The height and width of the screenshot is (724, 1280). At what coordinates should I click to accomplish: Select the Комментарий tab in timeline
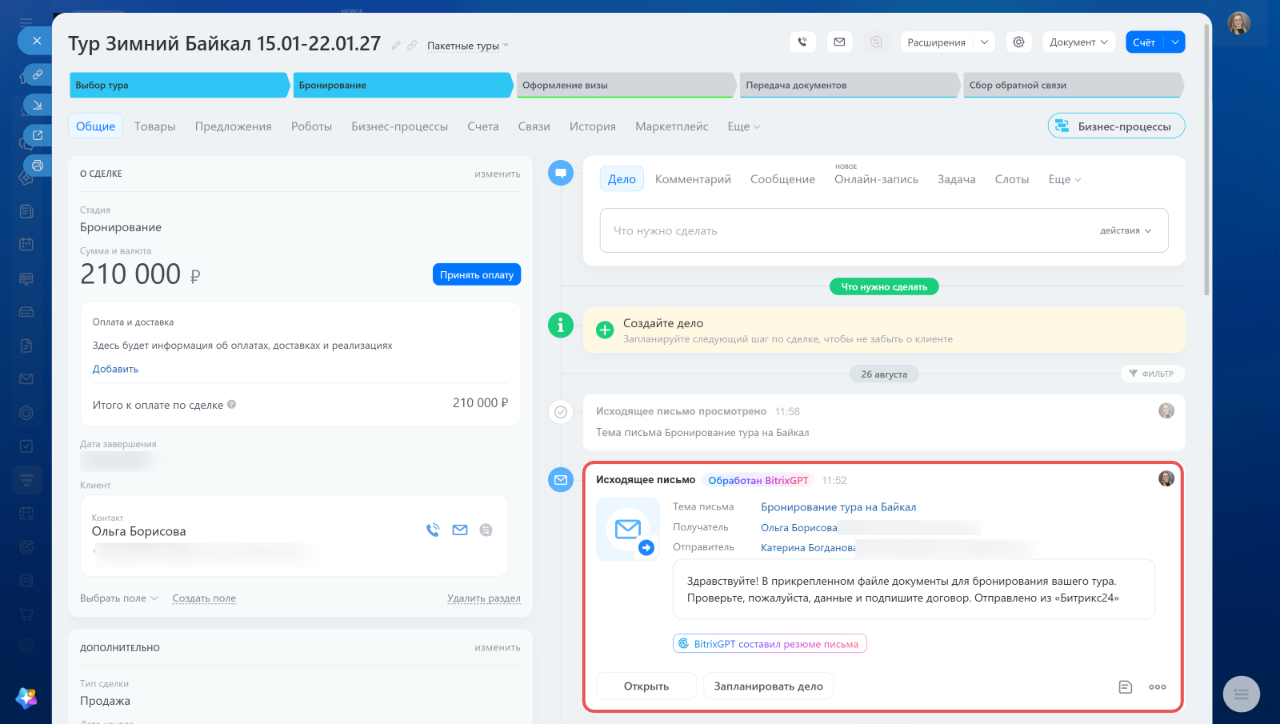693,179
